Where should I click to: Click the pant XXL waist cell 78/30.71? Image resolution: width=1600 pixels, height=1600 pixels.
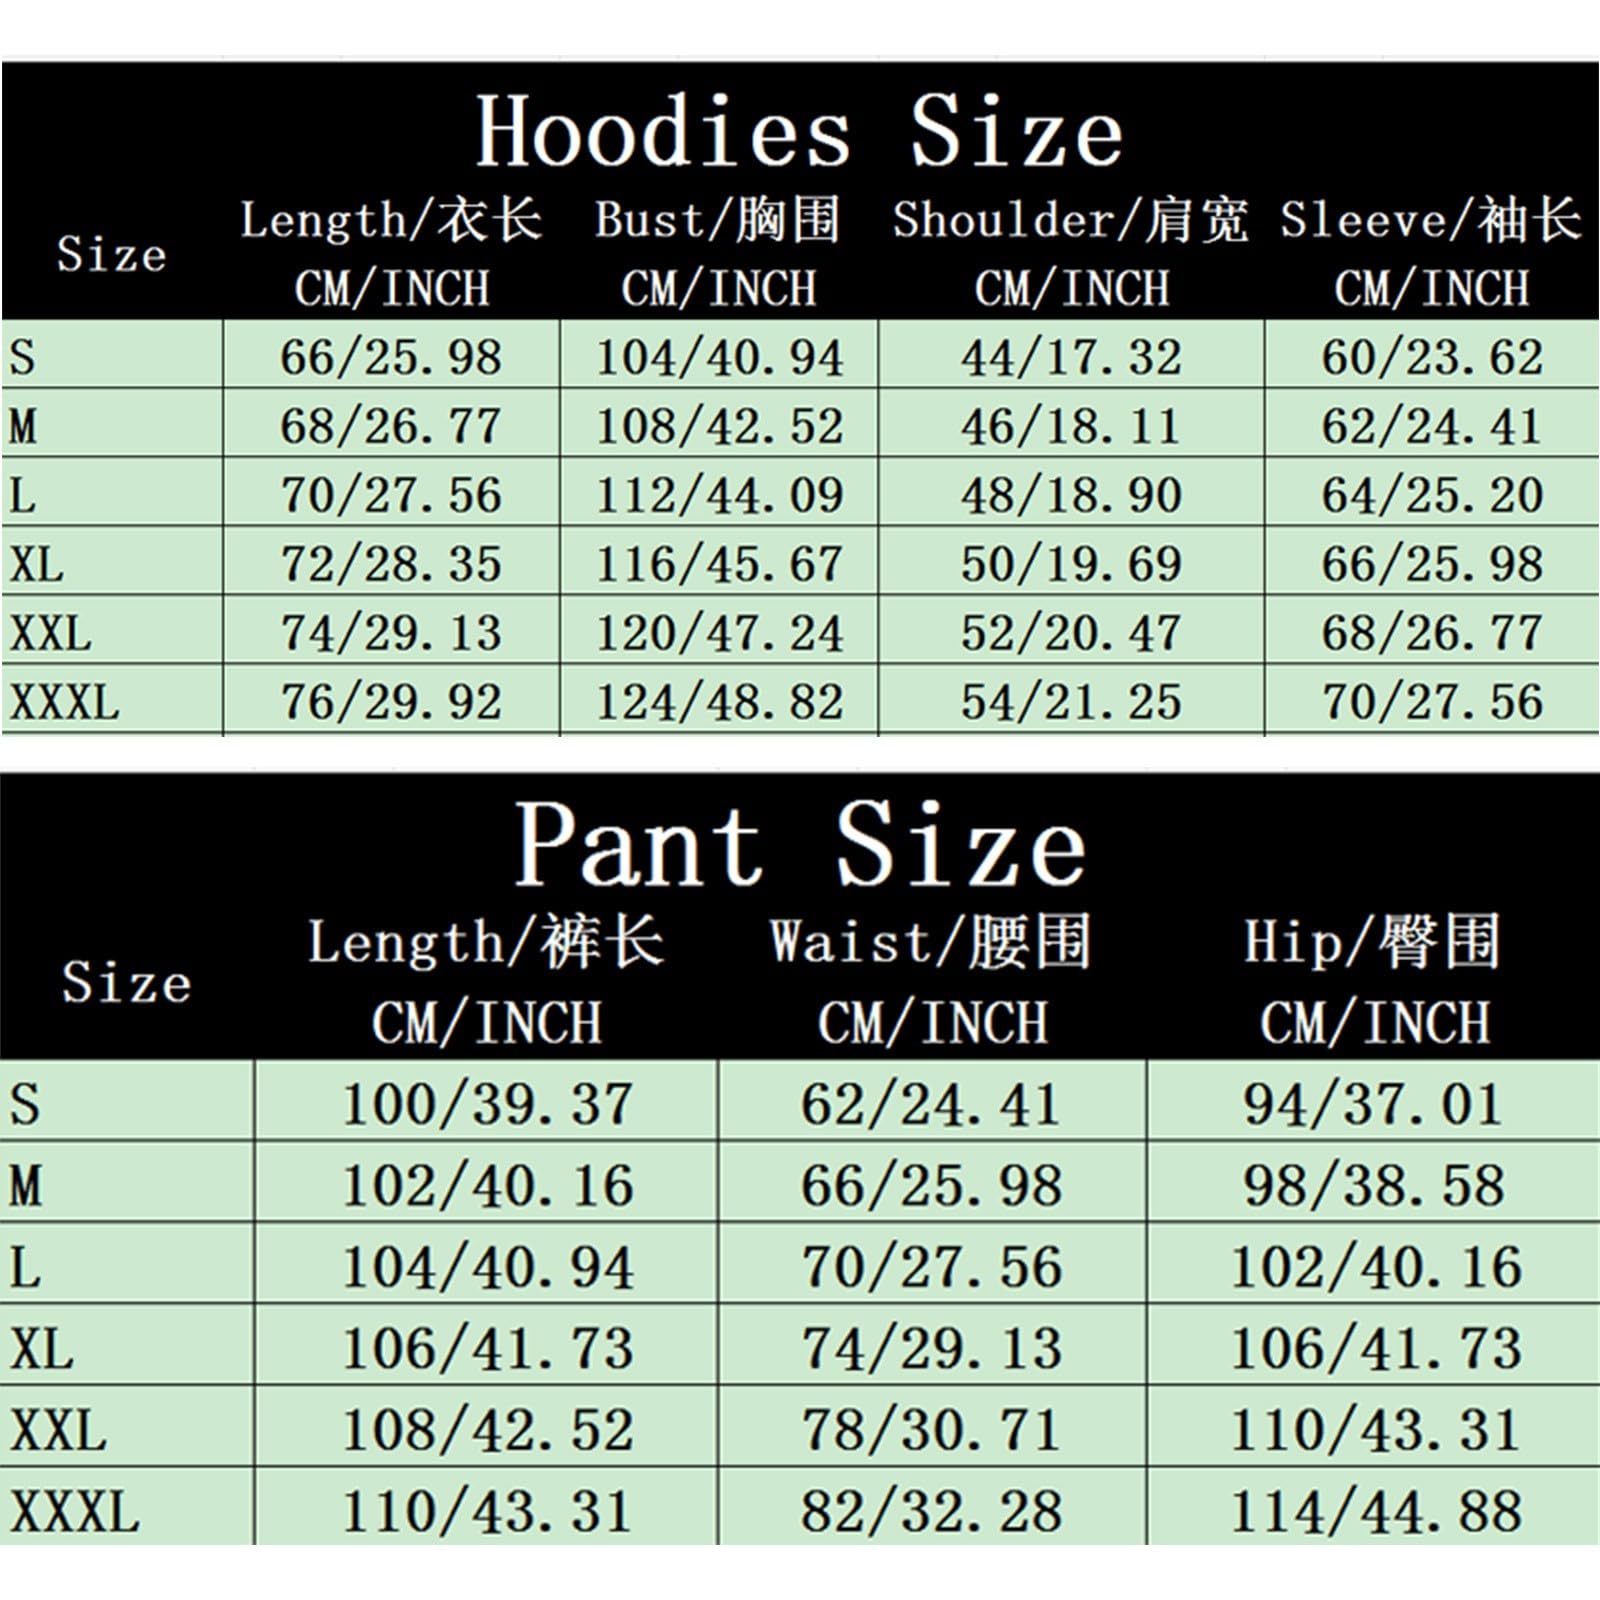(931, 1430)
